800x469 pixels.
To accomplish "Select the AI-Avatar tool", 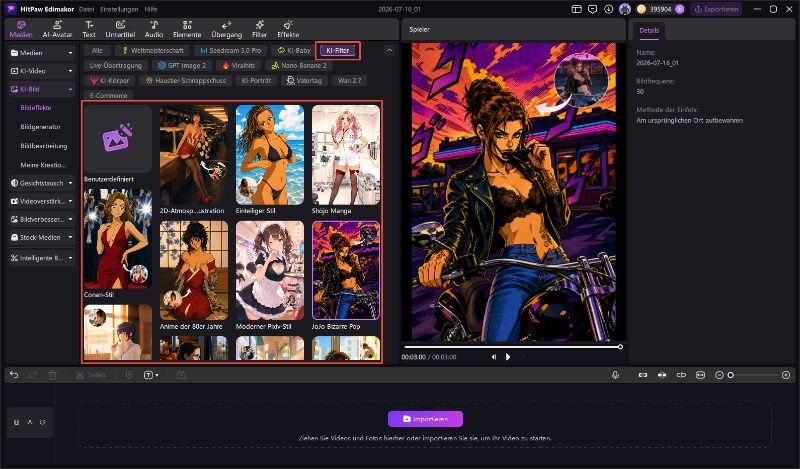I will (x=57, y=29).
